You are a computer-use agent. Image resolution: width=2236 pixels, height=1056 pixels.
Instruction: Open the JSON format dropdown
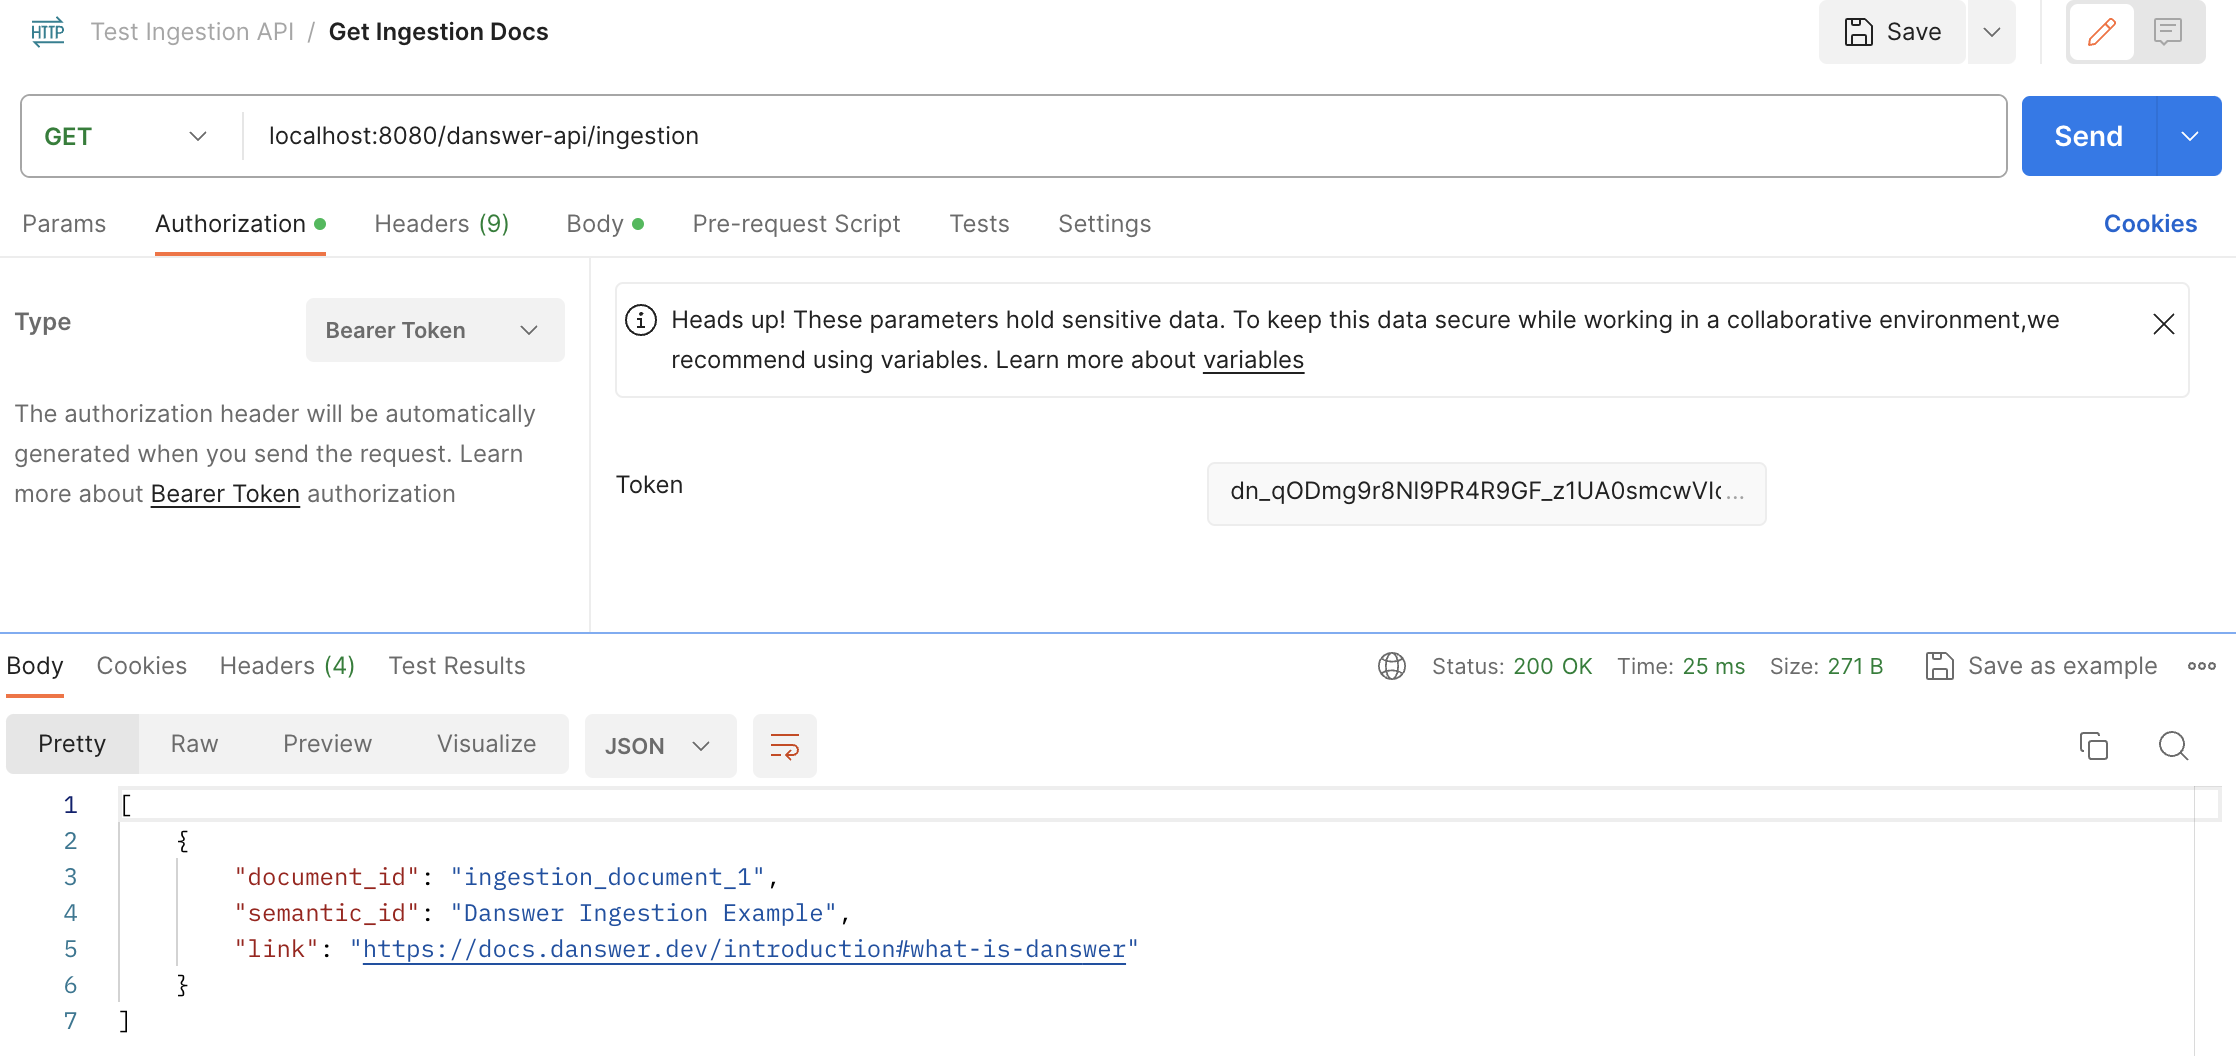[658, 746]
